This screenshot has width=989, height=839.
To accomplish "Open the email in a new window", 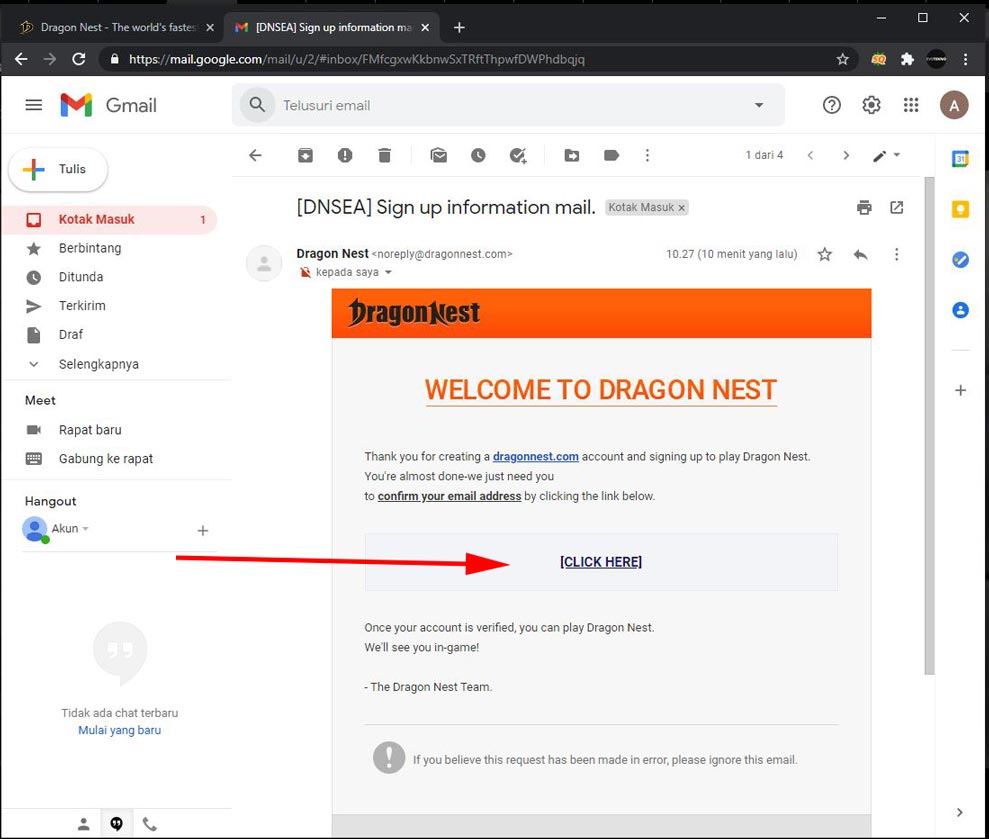I will (896, 207).
